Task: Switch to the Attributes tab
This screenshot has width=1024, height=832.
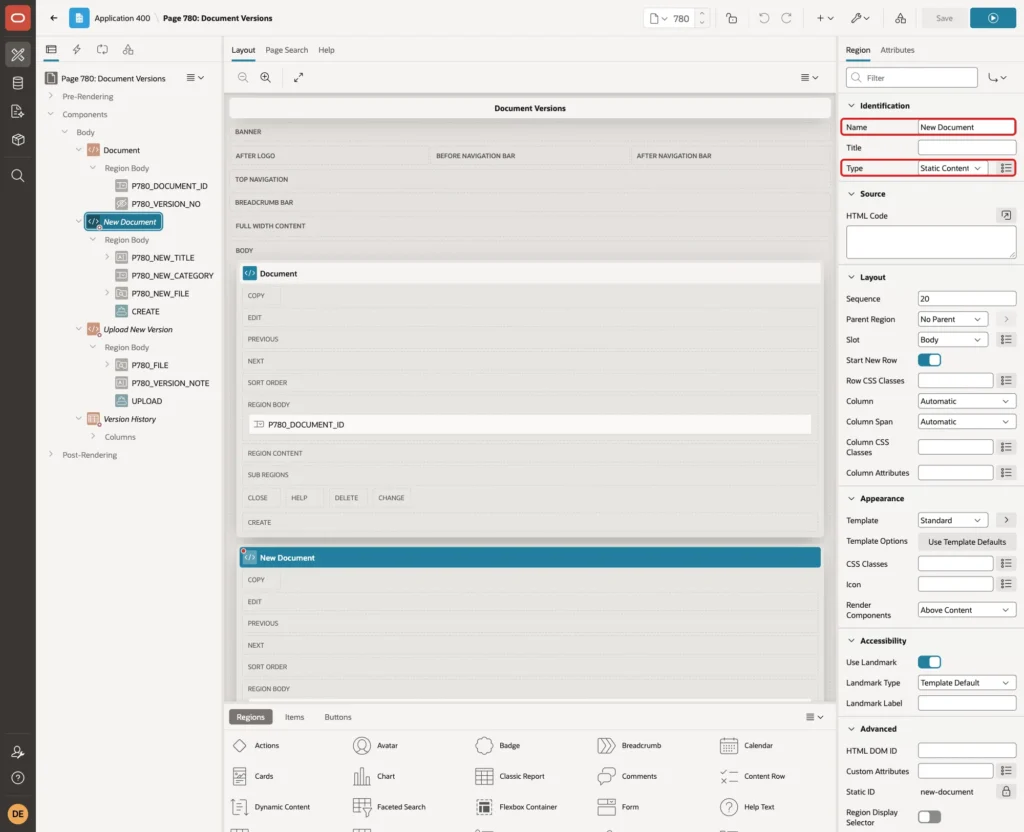Action: click(897, 50)
